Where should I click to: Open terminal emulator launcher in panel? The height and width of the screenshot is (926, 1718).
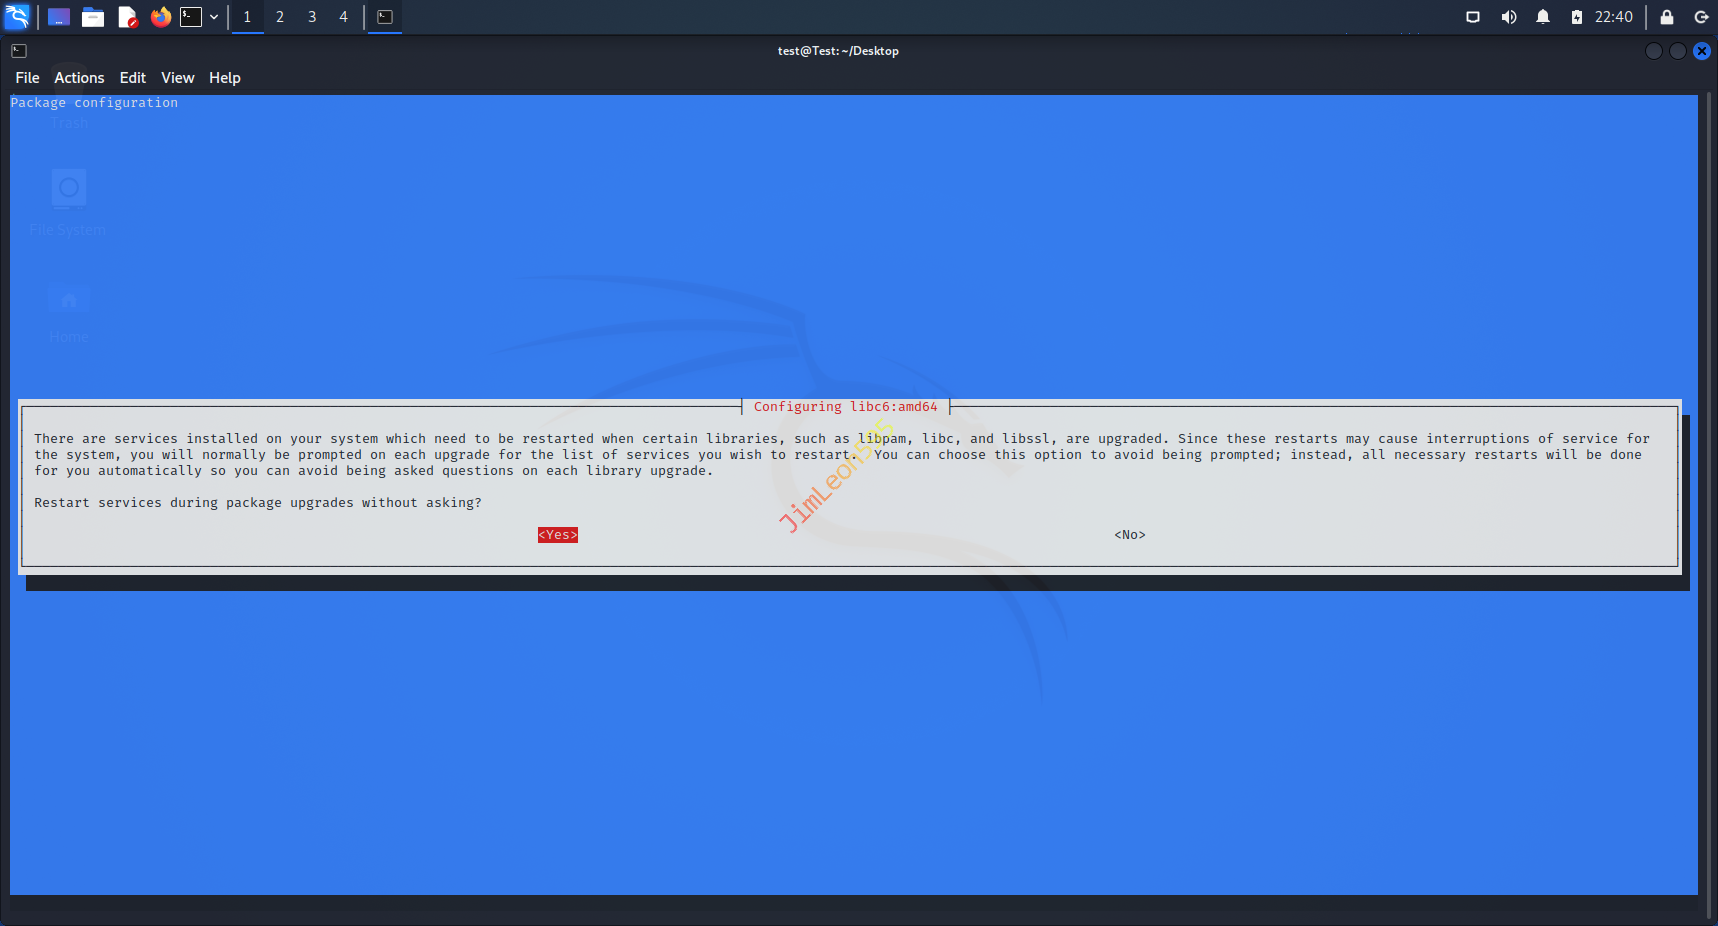tap(191, 17)
